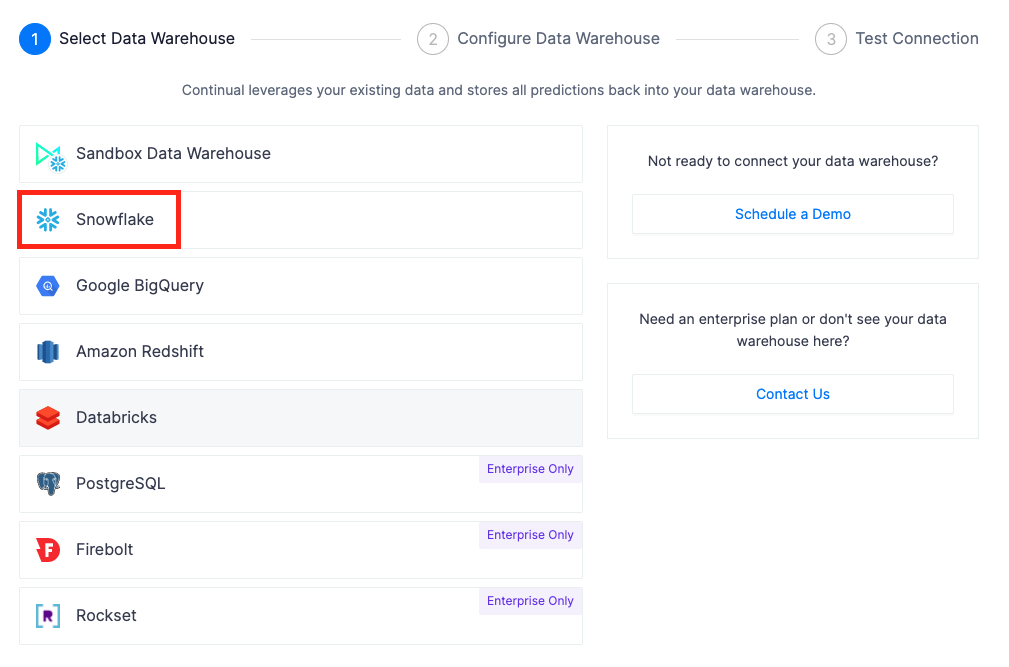The width and height of the screenshot is (1009, 667).
Task: Click the Amazon Redshift icon
Action: click(x=48, y=352)
